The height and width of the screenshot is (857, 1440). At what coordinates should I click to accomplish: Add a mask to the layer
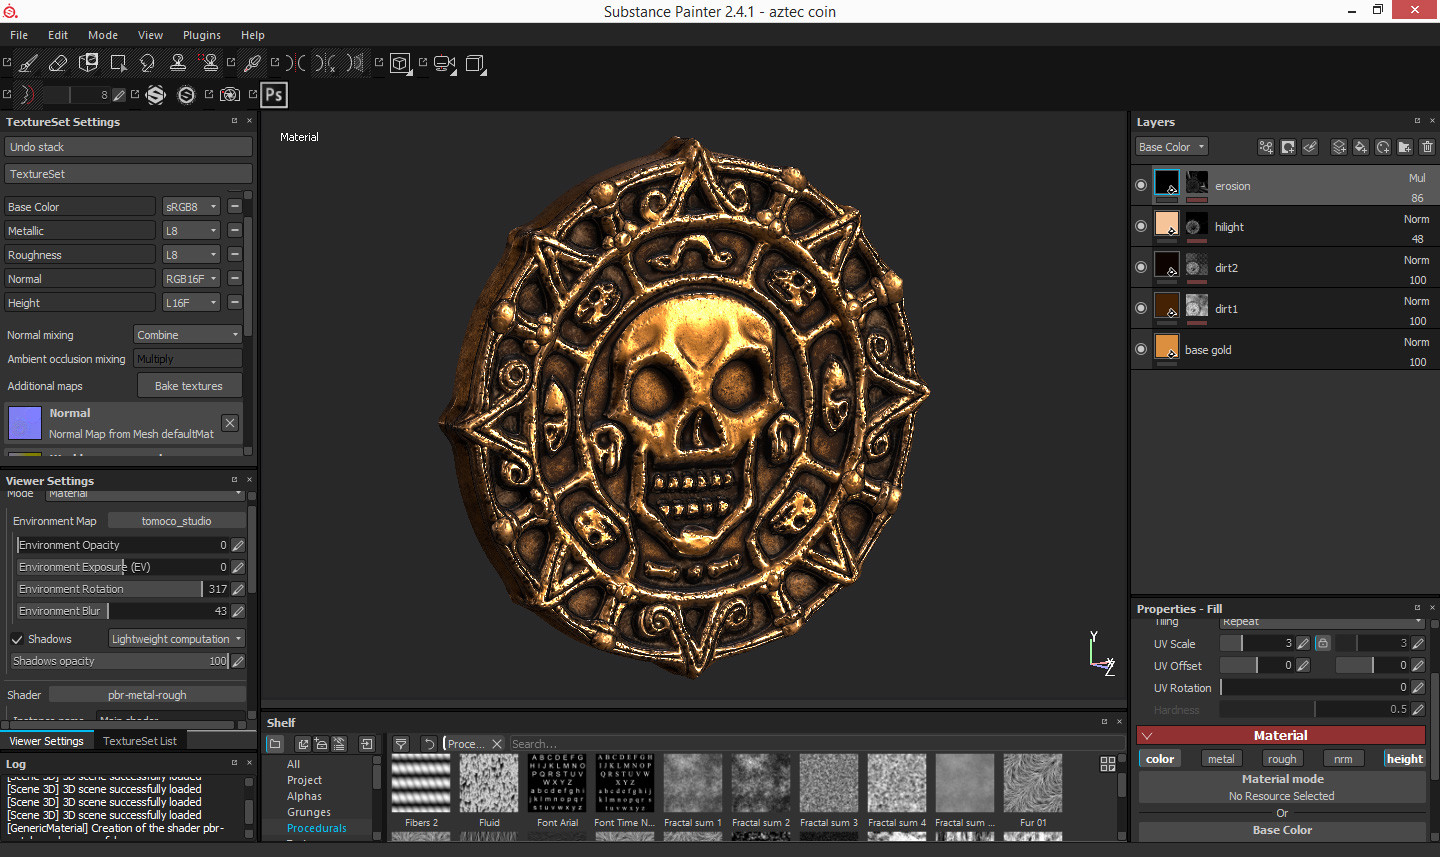(1288, 147)
